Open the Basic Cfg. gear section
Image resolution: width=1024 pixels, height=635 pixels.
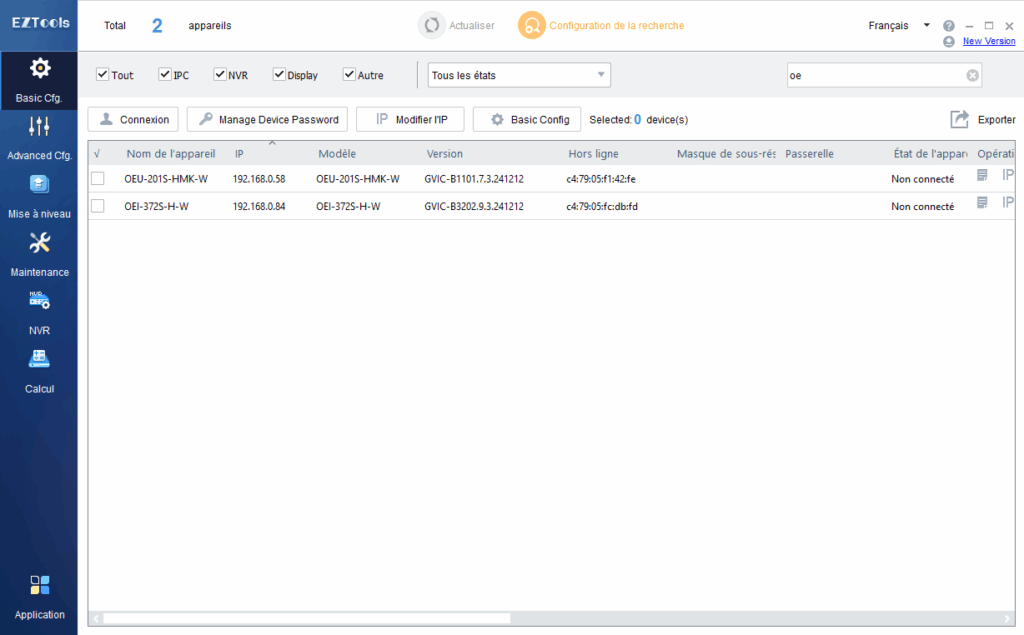pyautogui.click(x=39, y=80)
